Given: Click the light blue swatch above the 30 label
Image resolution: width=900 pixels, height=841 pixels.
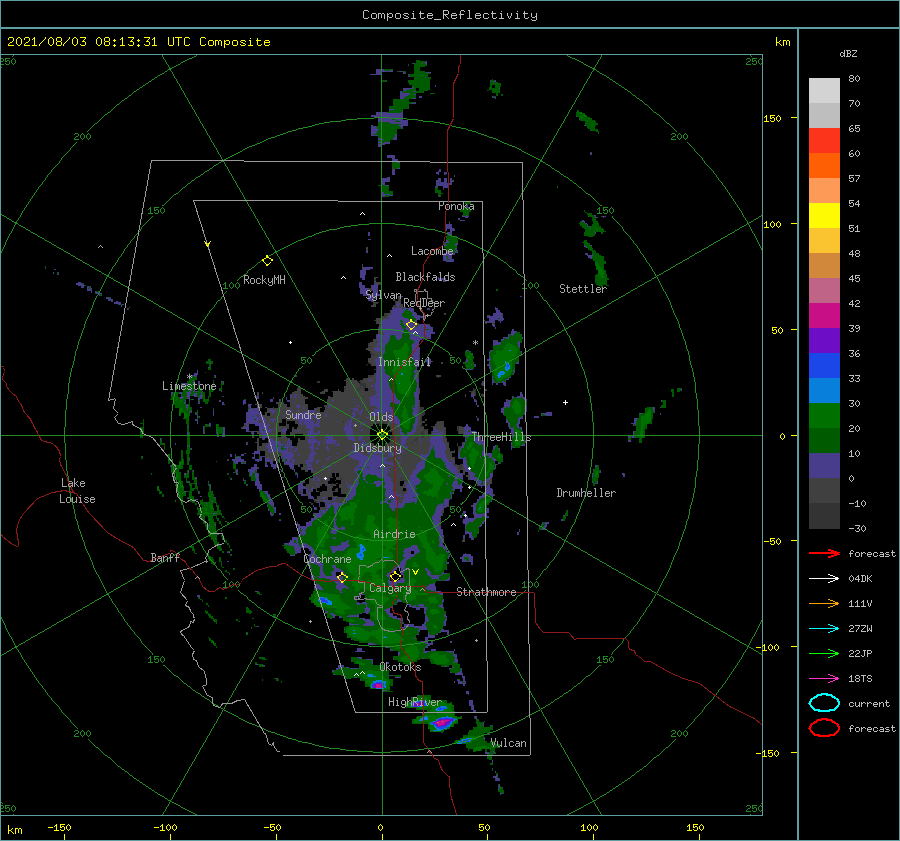Looking at the screenshot, I should (x=824, y=391).
